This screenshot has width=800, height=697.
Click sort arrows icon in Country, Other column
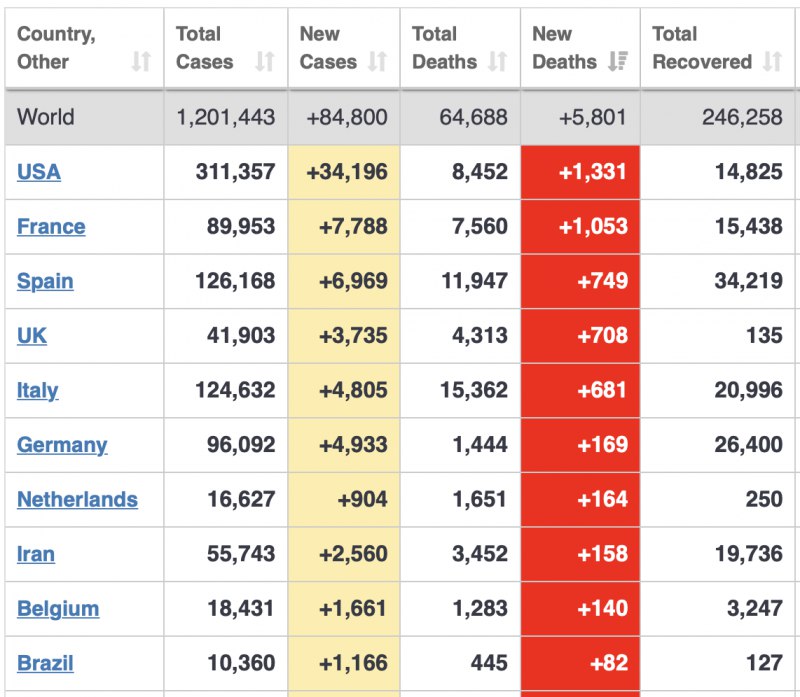(141, 62)
